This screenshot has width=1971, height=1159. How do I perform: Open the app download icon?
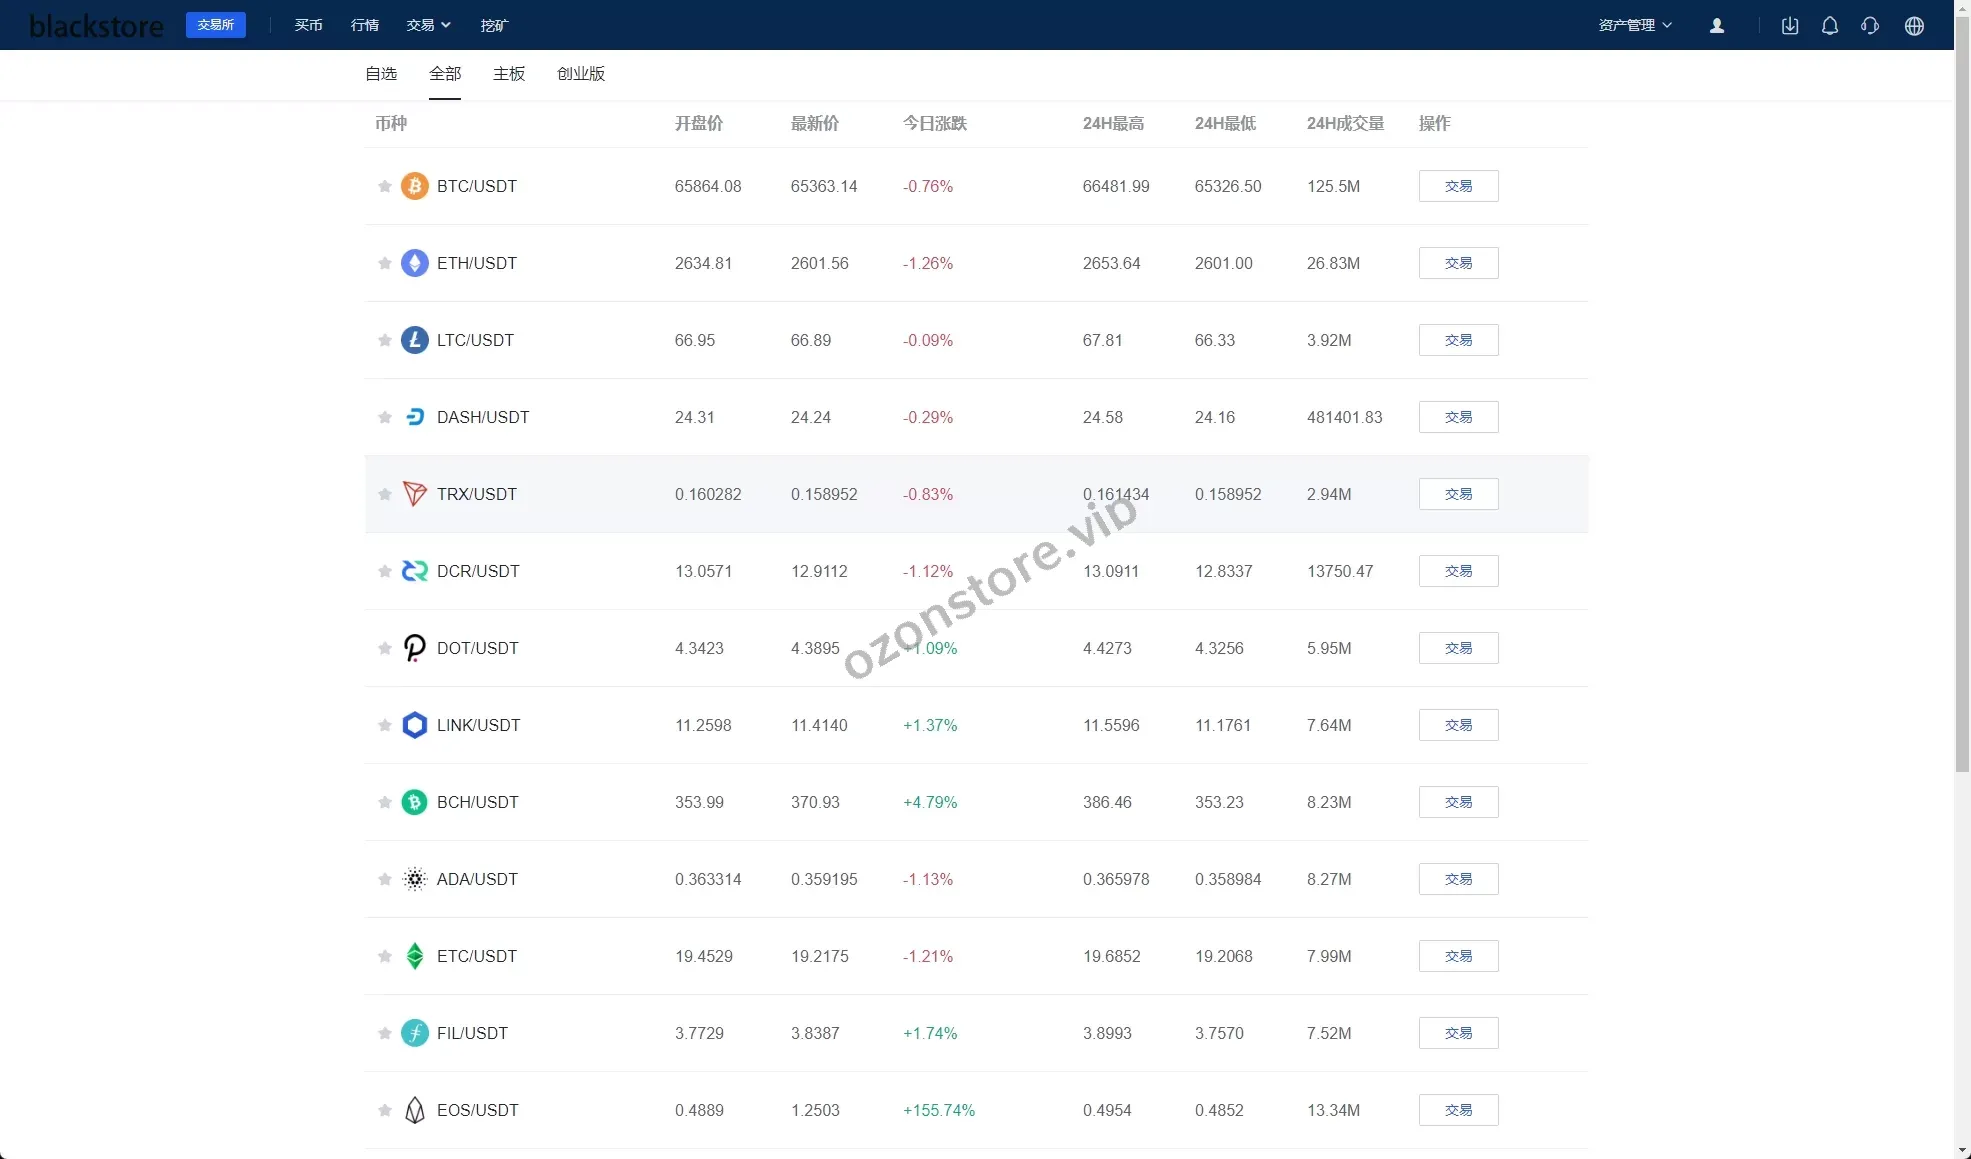tap(1790, 26)
